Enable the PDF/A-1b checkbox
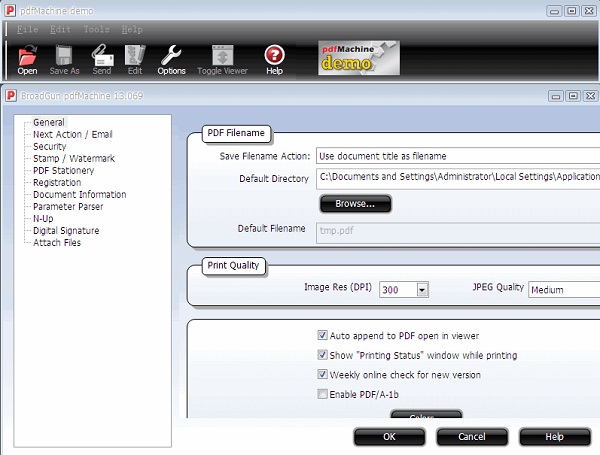 [323, 395]
